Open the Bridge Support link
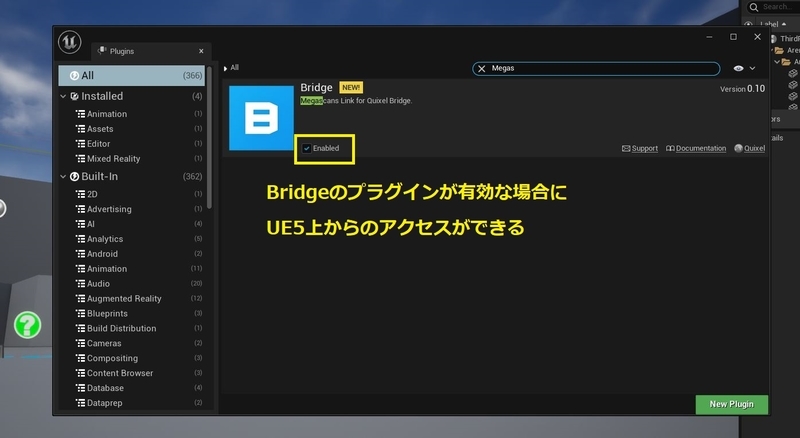 click(x=640, y=148)
